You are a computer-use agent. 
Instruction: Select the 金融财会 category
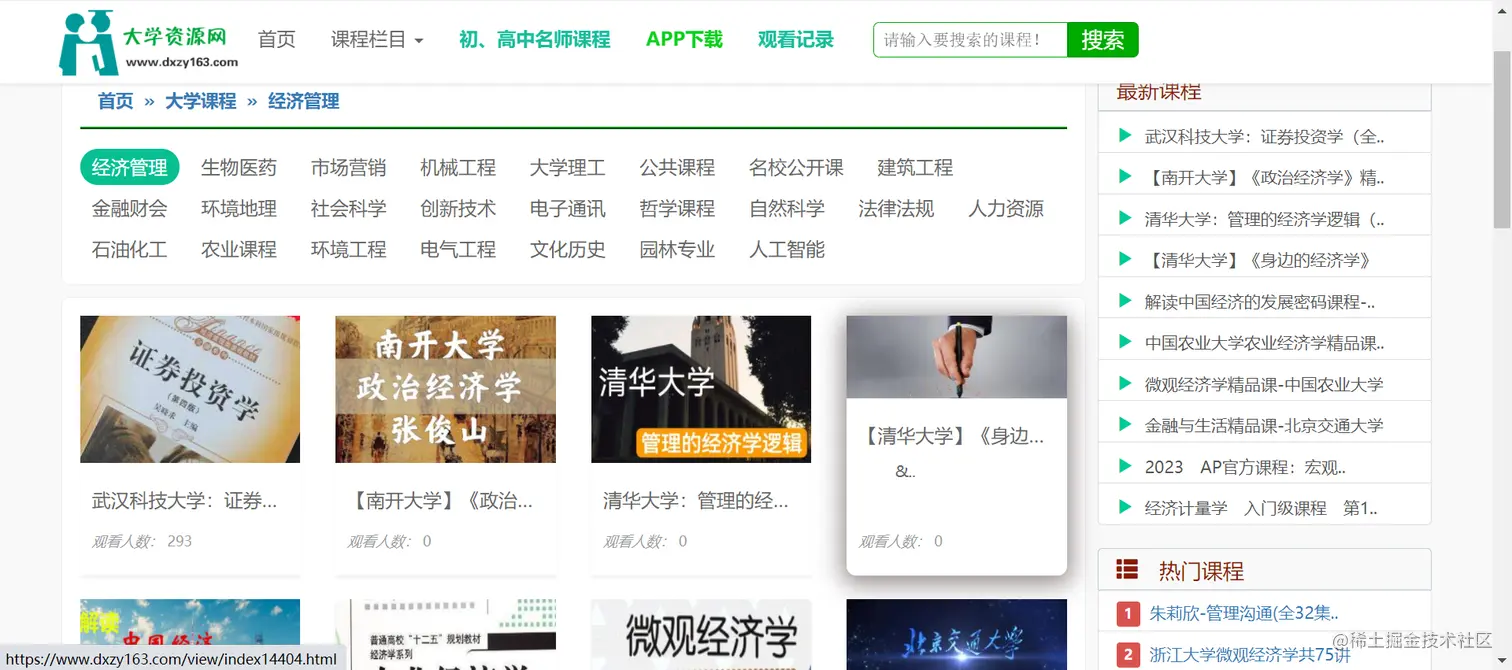pos(130,208)
